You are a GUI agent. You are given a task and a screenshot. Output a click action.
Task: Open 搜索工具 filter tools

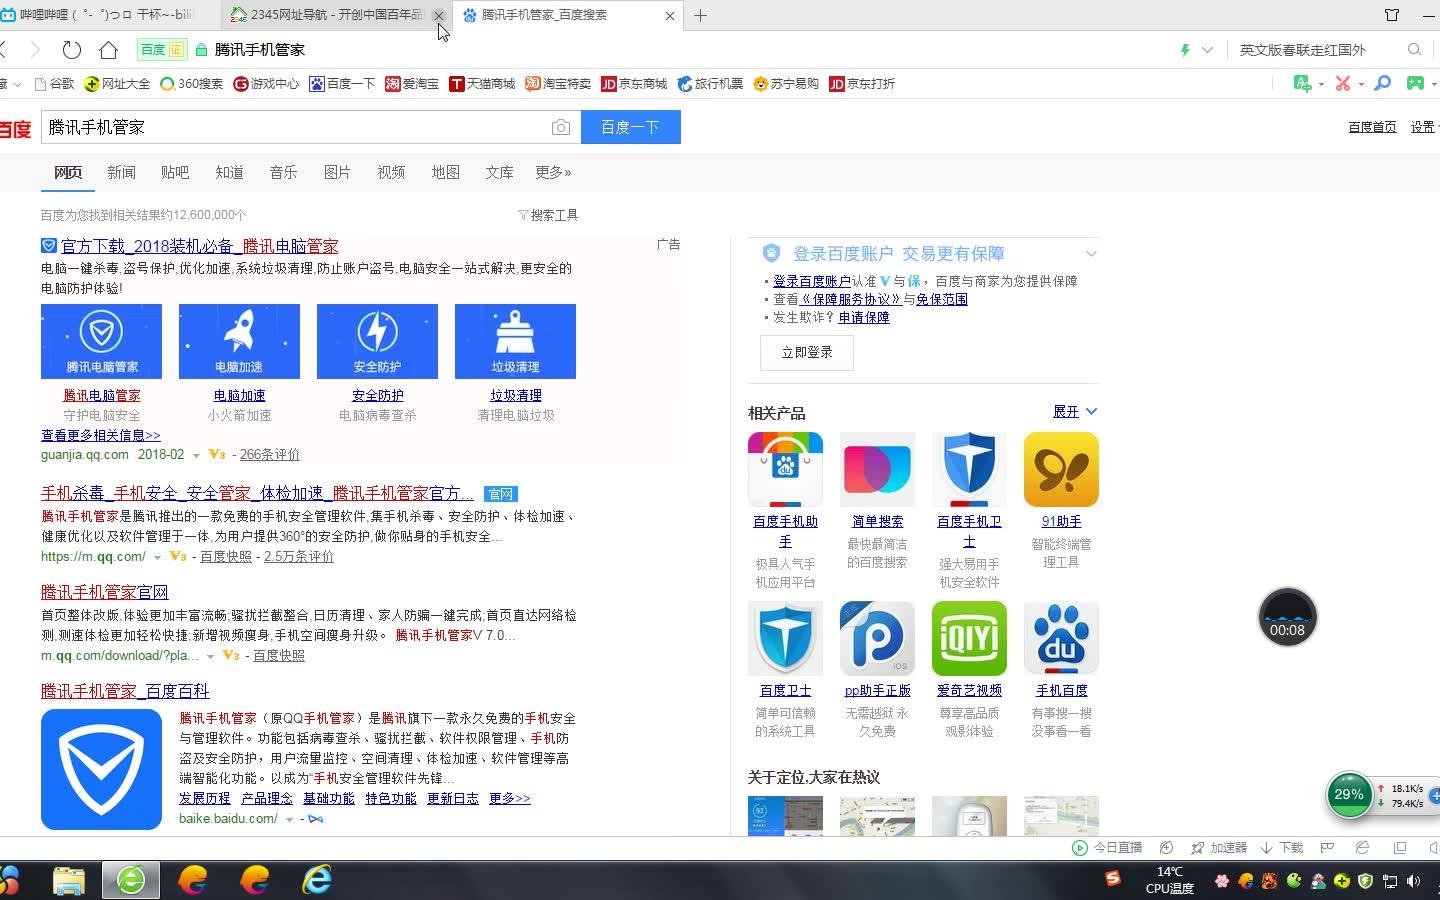point(547,215)
